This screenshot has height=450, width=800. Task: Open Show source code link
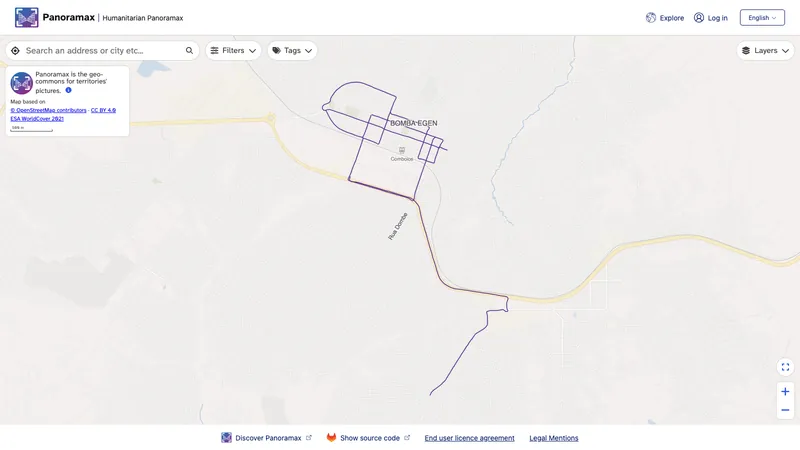(370, 438)
